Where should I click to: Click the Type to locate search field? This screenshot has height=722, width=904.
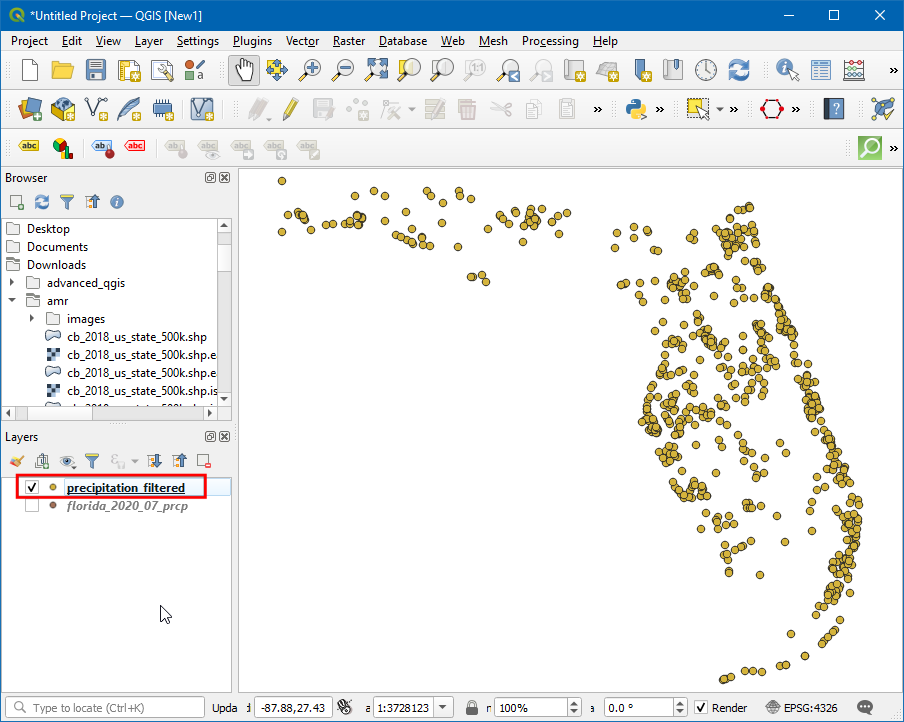pyautogui.click(x=105, y=708)
